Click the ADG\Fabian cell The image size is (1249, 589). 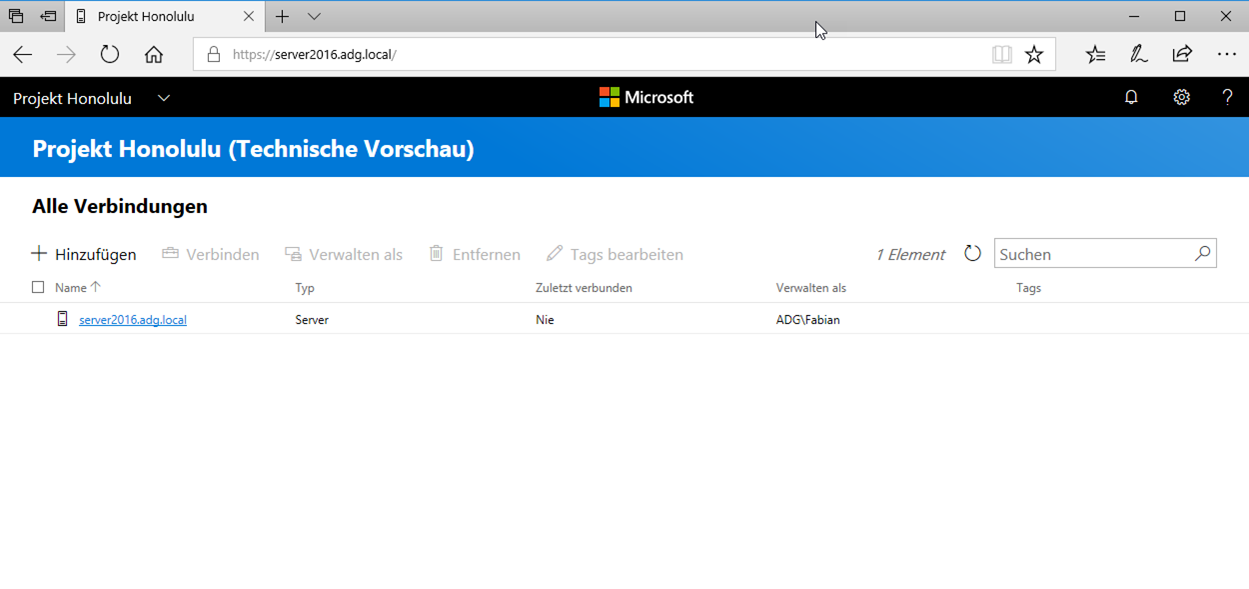click(808, 320)
